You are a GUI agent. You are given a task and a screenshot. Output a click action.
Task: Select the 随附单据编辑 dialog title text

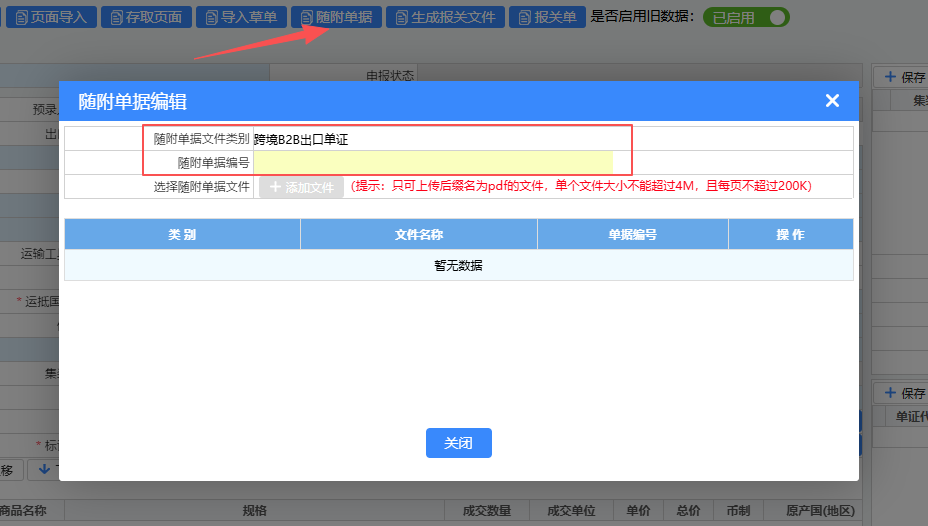[x=133, y=101]
